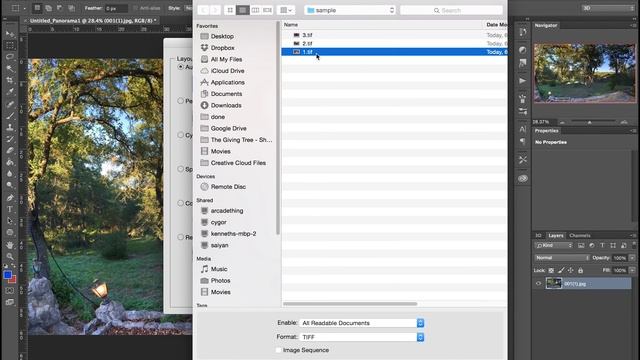Open the Format TIFF dropdown
The width and height of the screenshot is (640, 360).
tap(362, 337)
